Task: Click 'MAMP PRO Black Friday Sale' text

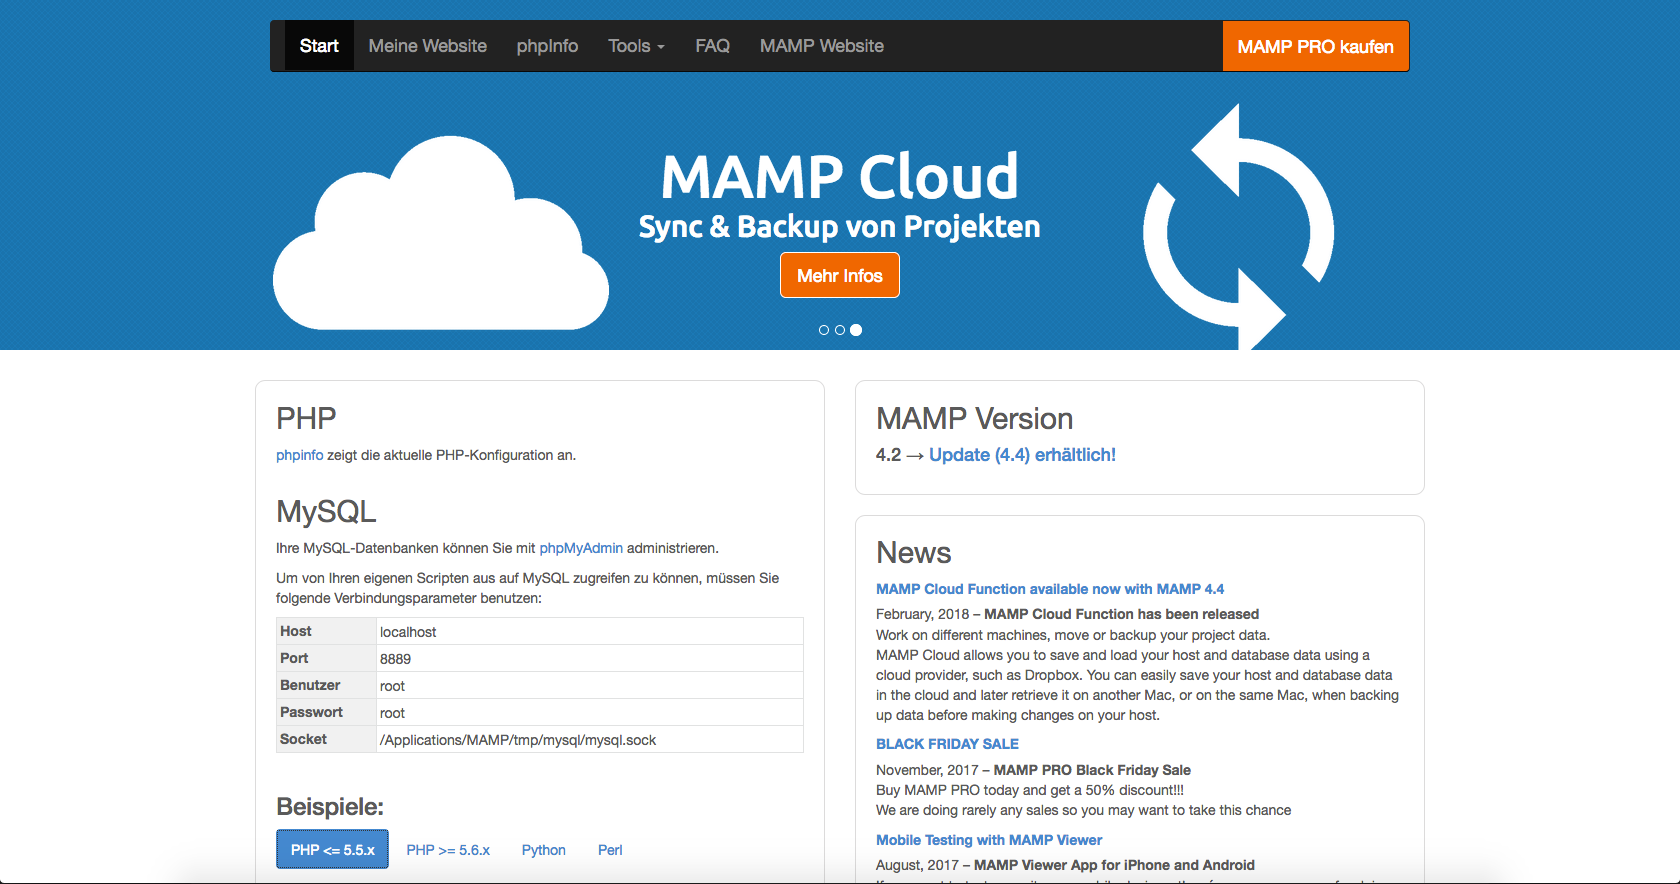Action: tap(1092, 770)
